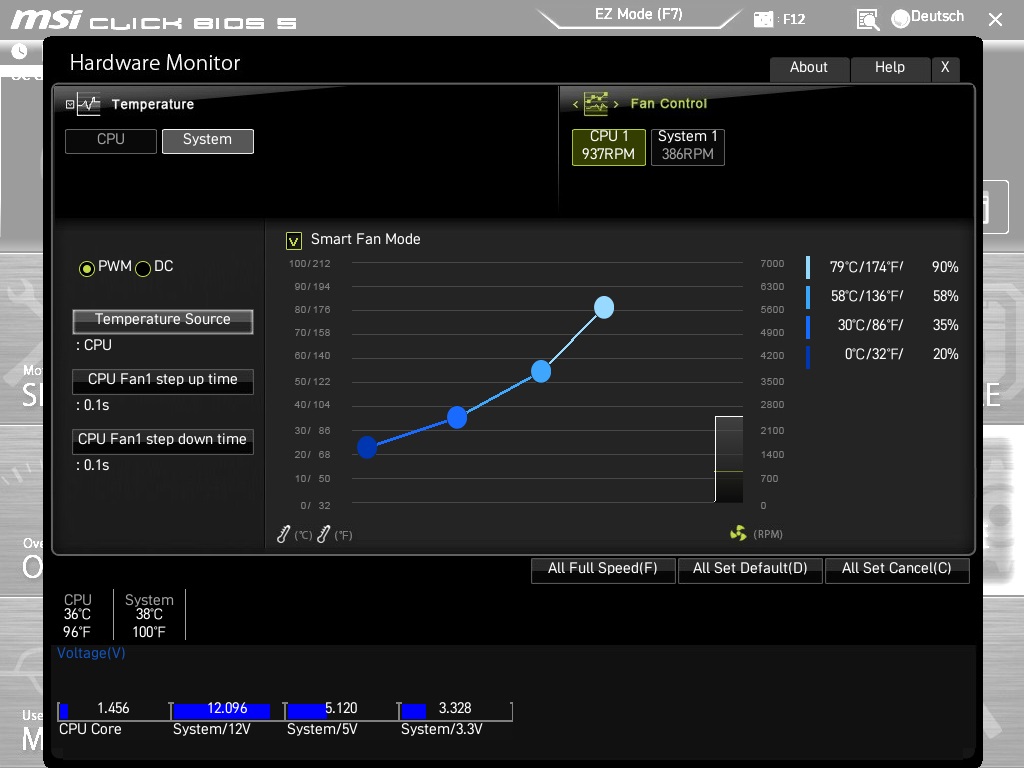
Task: Select the 79°C fan curve point
Action: [604, 307]
